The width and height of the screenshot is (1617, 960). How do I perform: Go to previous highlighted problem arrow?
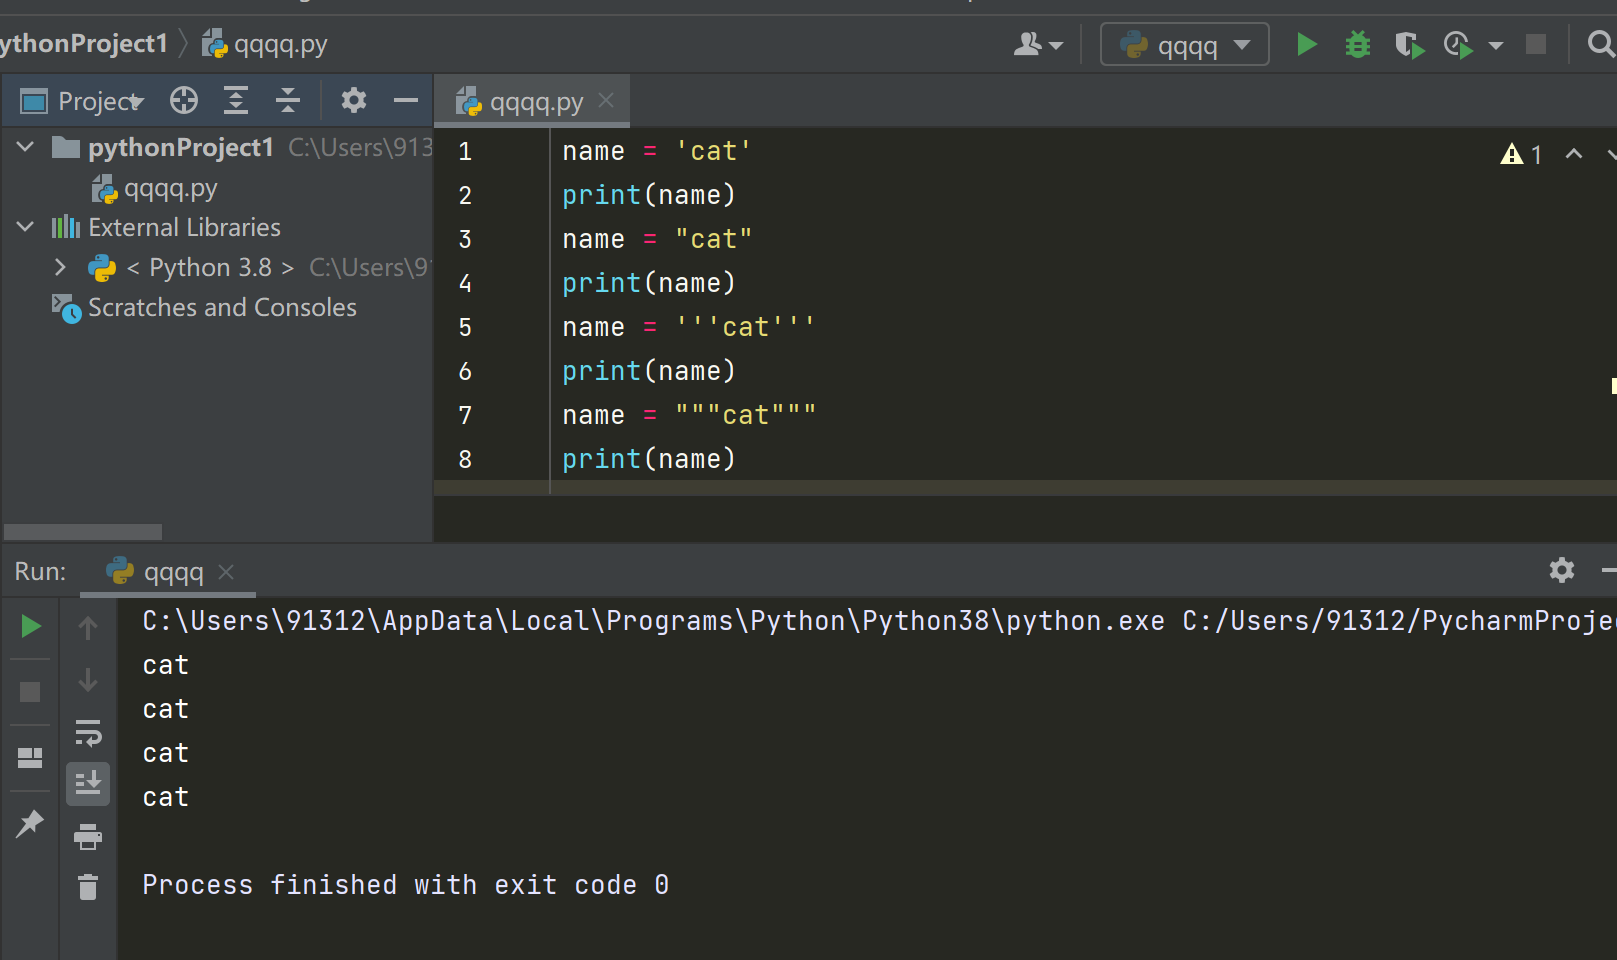tap(1574, 153)
